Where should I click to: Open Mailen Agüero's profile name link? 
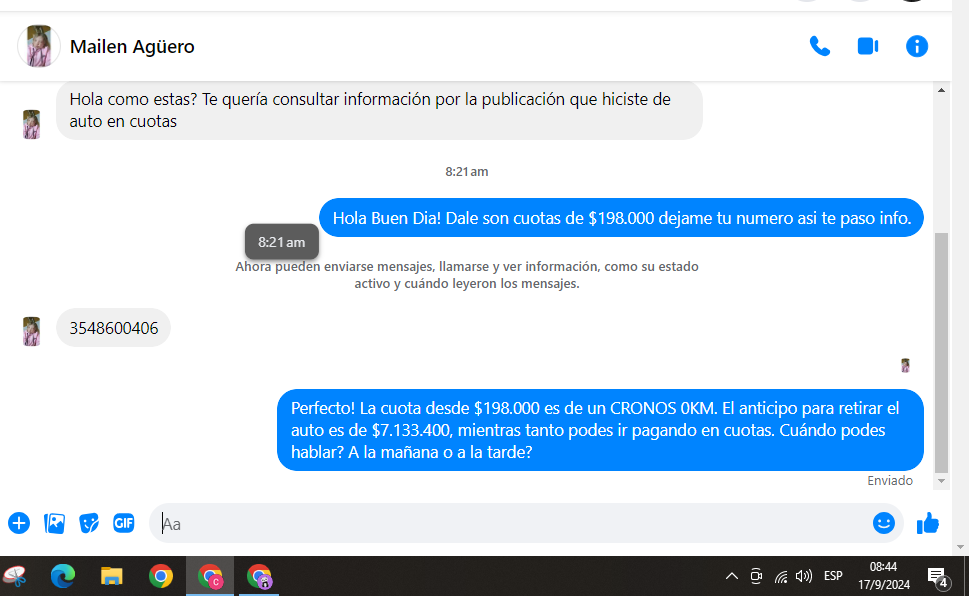tap(132, 47)
